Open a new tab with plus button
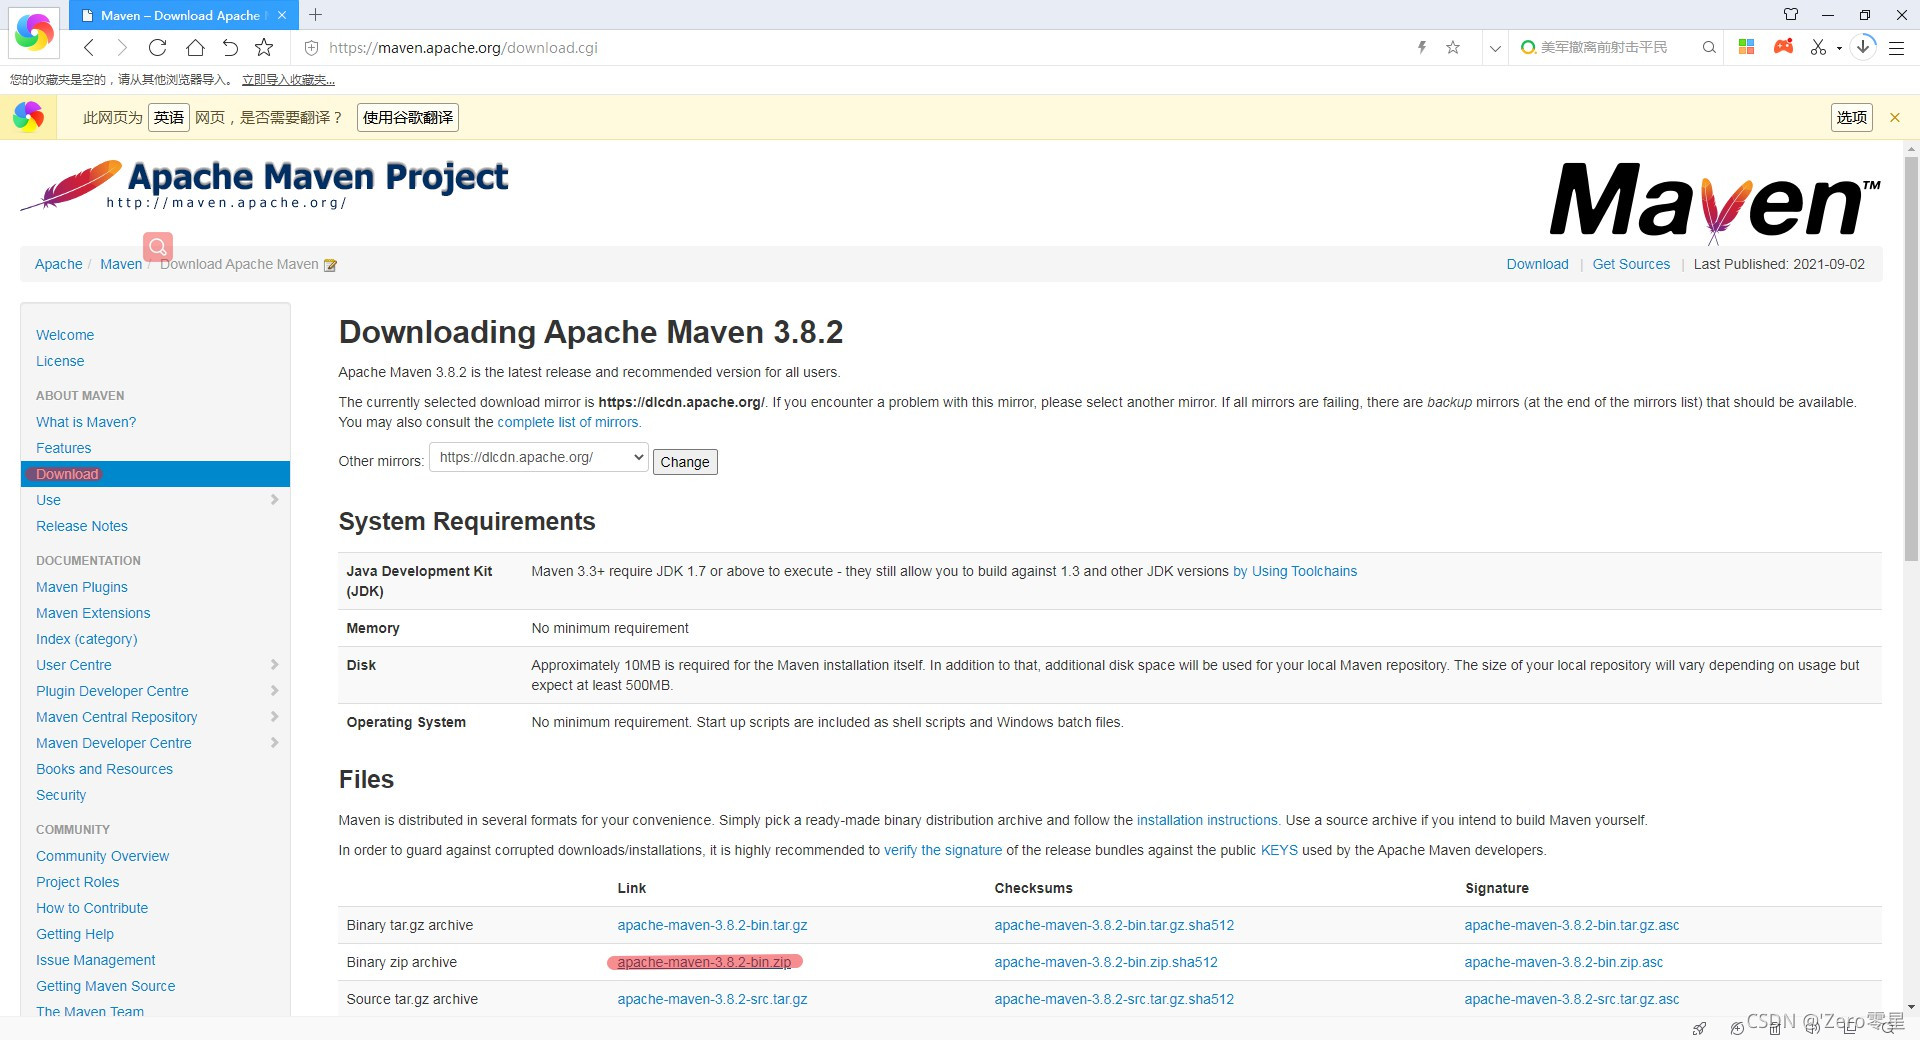 click(316, 15)
